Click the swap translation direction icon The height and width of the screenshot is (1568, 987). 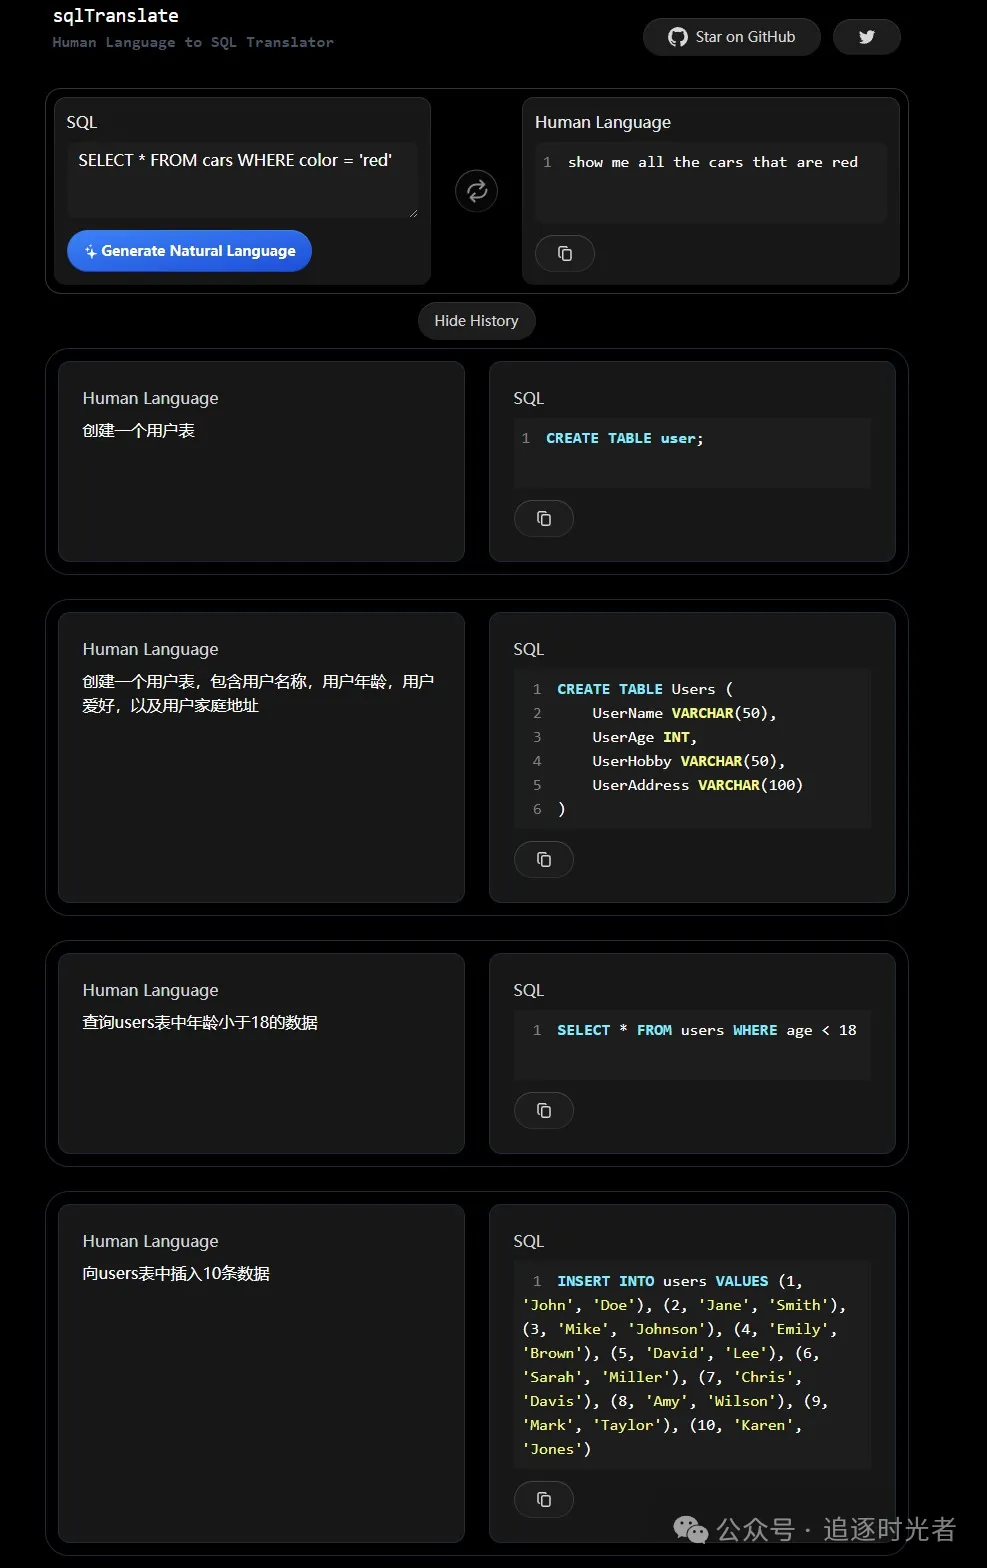click(476, 191)
